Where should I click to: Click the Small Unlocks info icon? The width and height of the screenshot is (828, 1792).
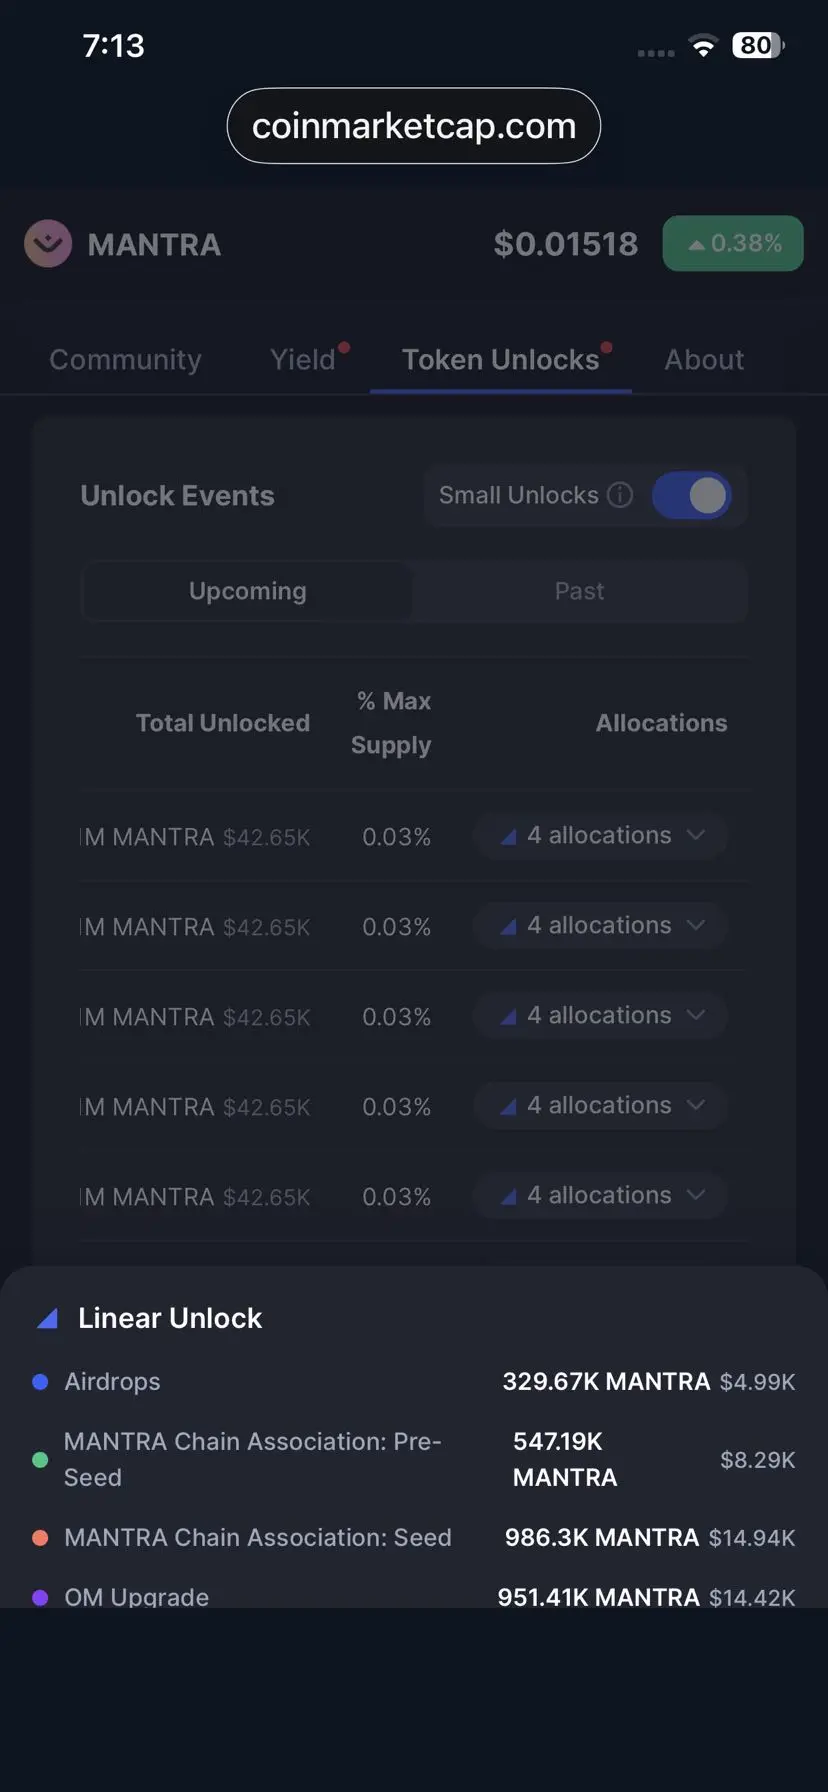pyautogui.click(x=620, y=495)
